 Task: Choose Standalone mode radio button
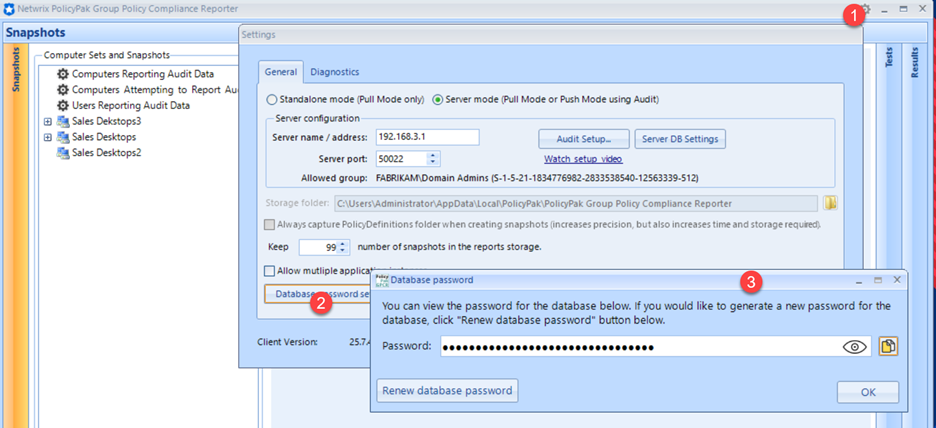coord(271,99)
